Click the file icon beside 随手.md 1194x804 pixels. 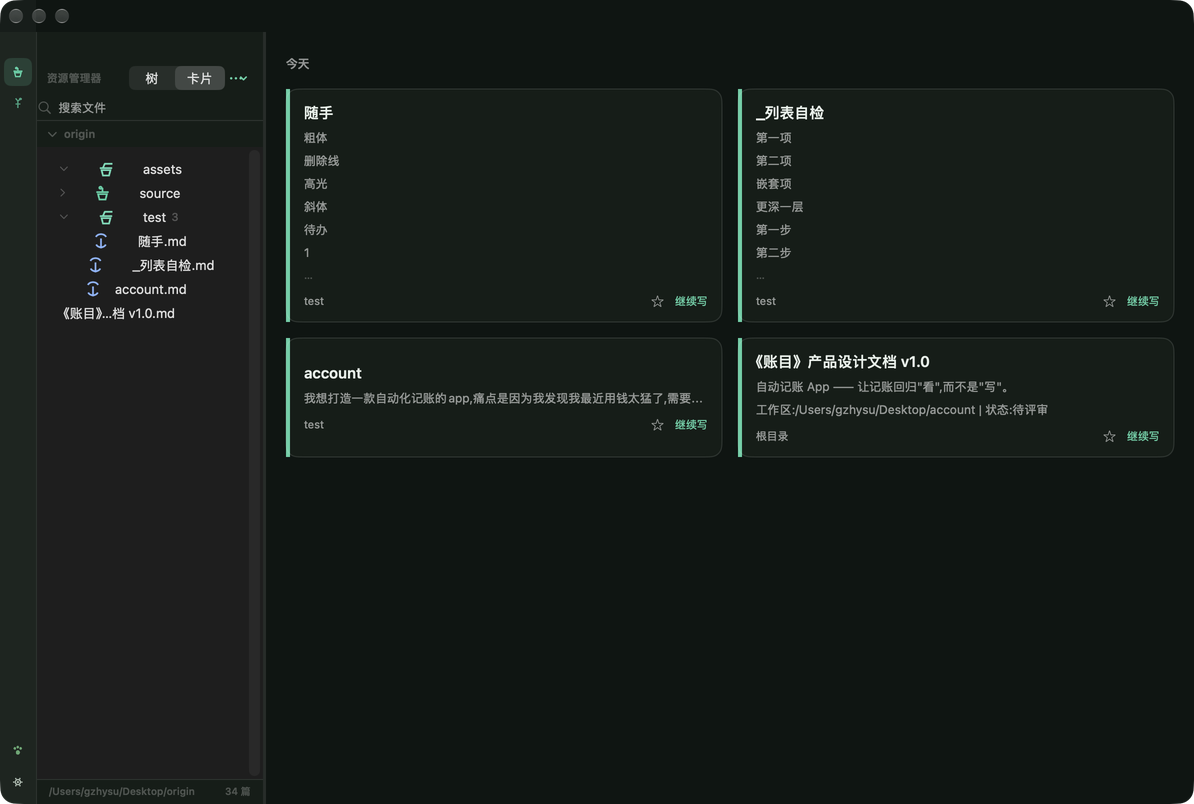101,241
